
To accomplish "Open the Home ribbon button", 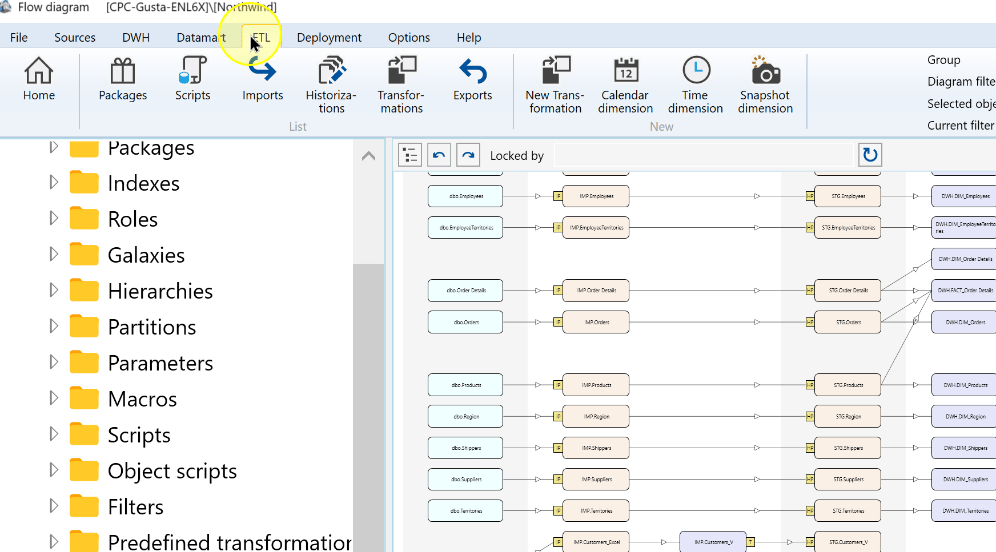I will 39,79.
